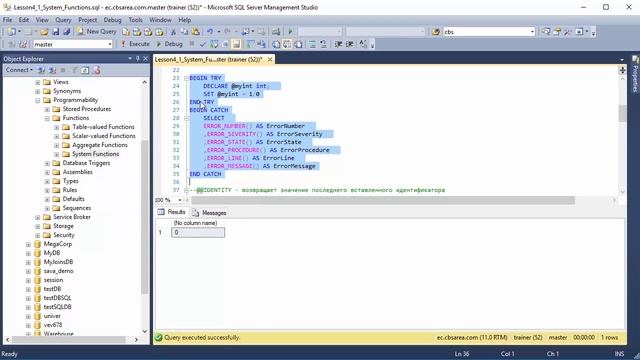Viewport: 640px width, 360px height.
Task: Close the Object Explorer panel
Action: (145, 59)
